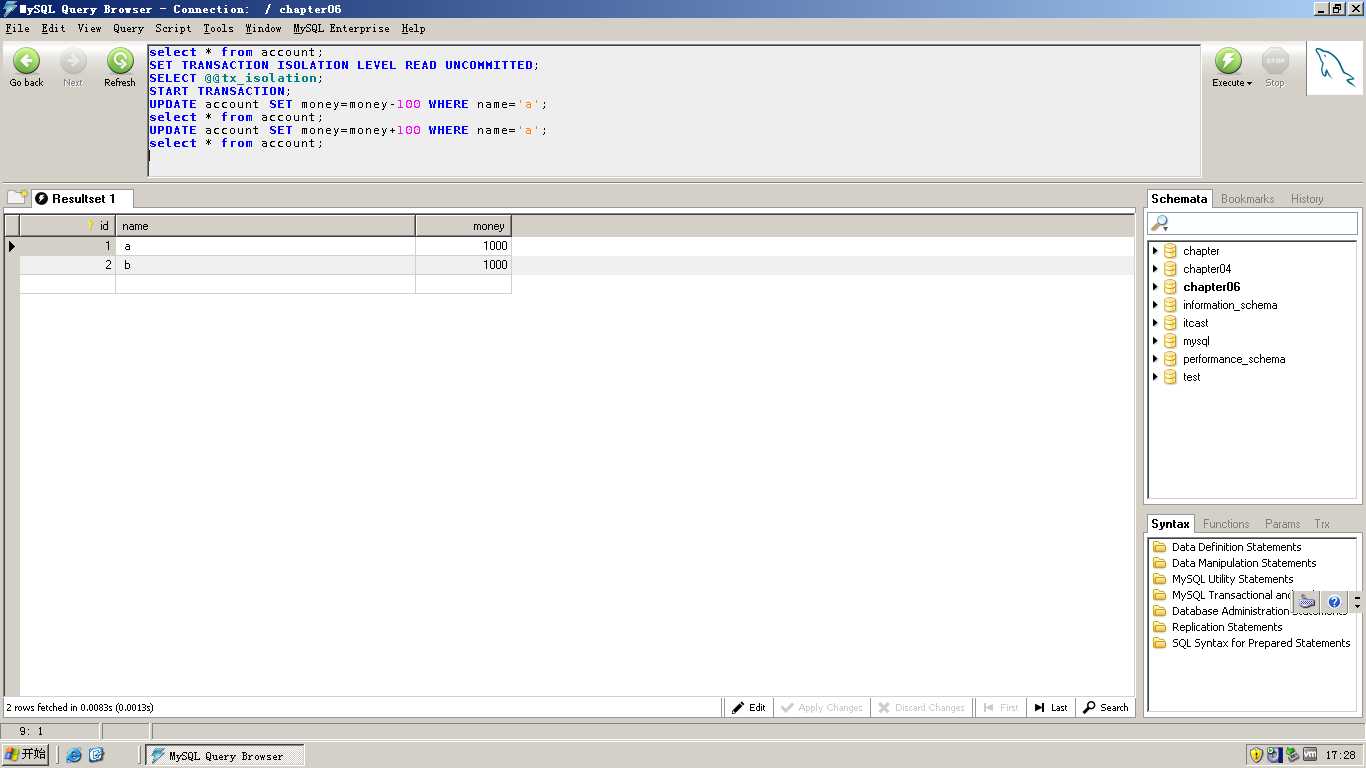
Task: Jump to Last row button
Action: (1051, 707)
